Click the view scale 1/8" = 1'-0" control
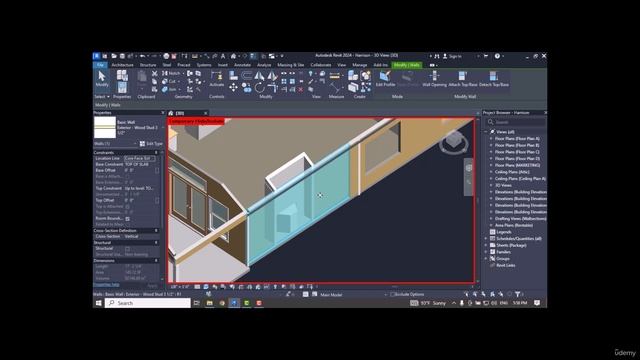 180,287
